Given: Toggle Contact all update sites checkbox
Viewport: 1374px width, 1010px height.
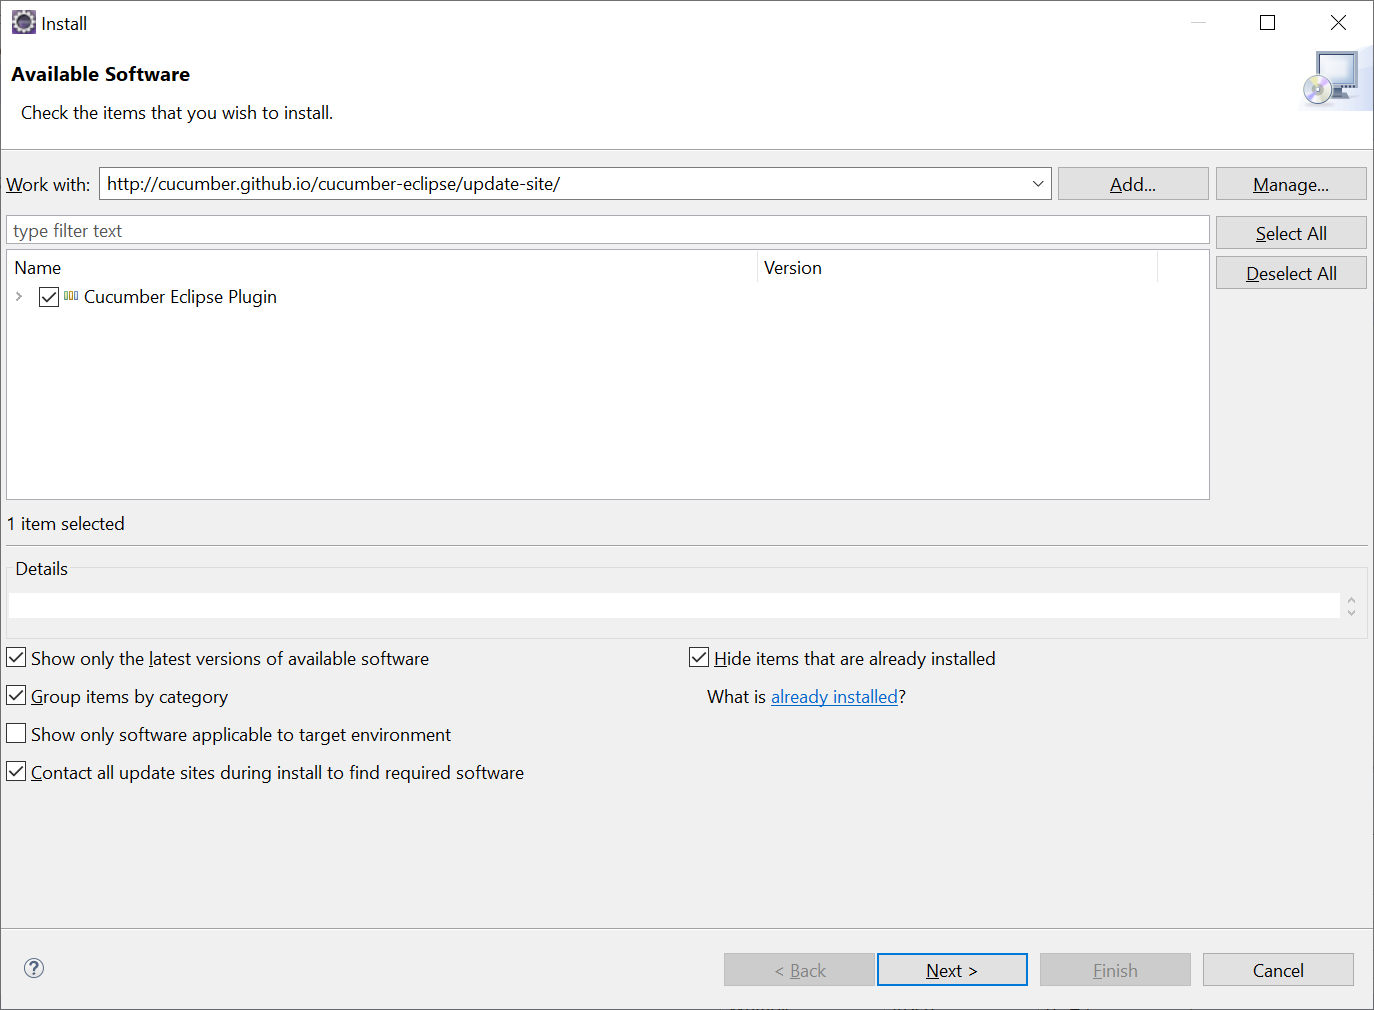Looking at the screenshot, I should pos(16,771).
